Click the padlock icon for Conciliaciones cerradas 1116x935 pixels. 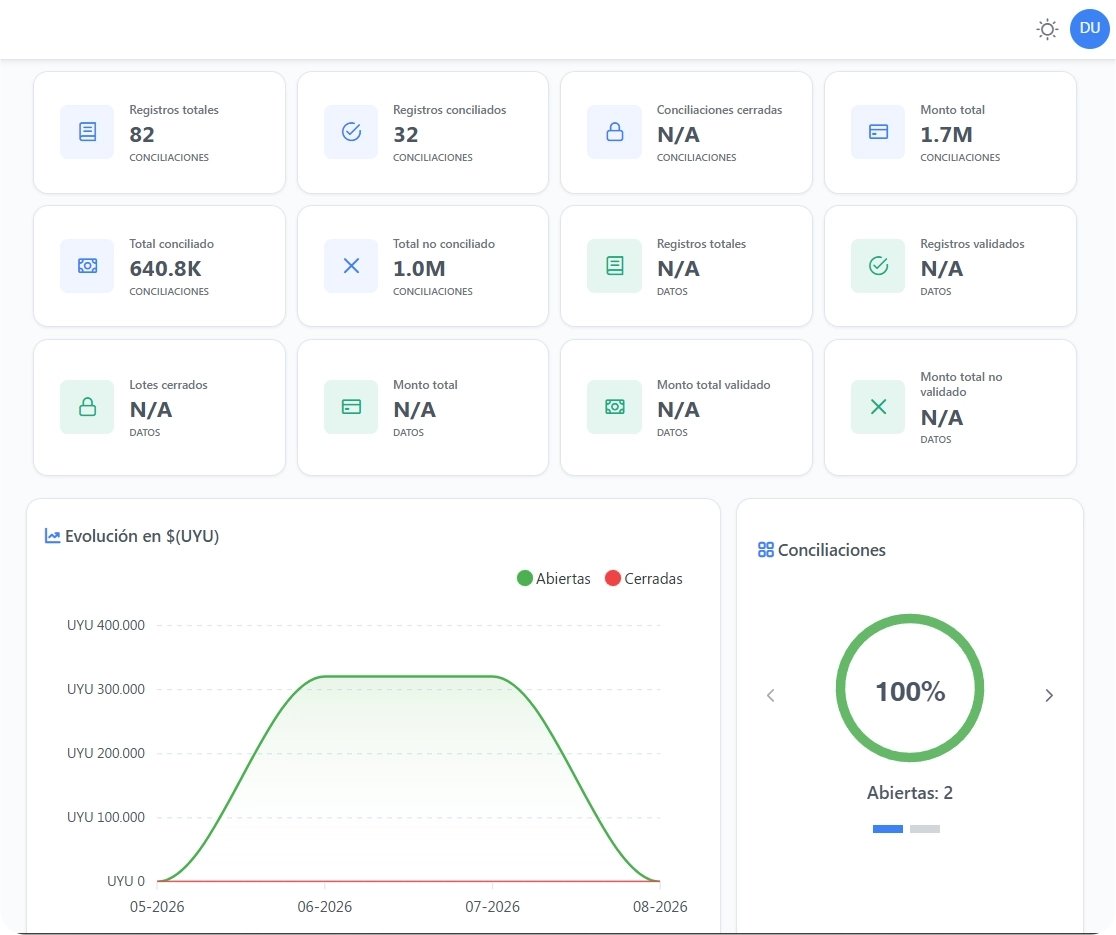[614, 132]
